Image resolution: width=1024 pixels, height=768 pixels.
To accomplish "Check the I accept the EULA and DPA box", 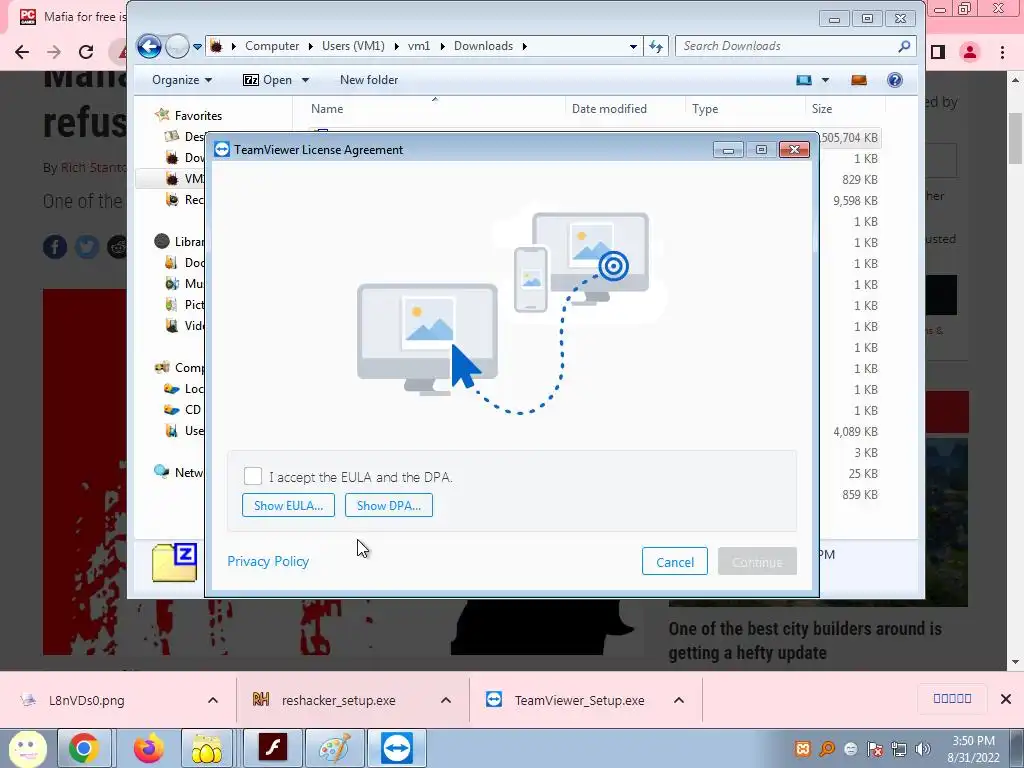I will [x=253, y=476].
